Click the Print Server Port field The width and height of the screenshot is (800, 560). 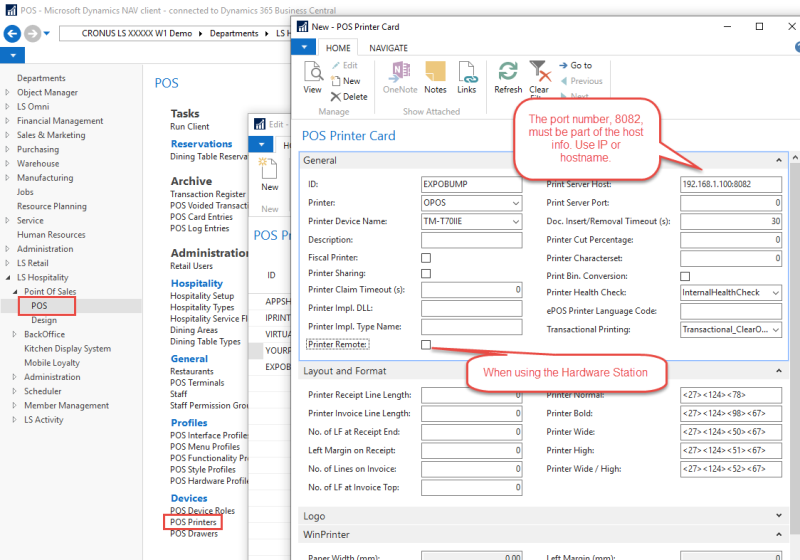pos(731,203)
